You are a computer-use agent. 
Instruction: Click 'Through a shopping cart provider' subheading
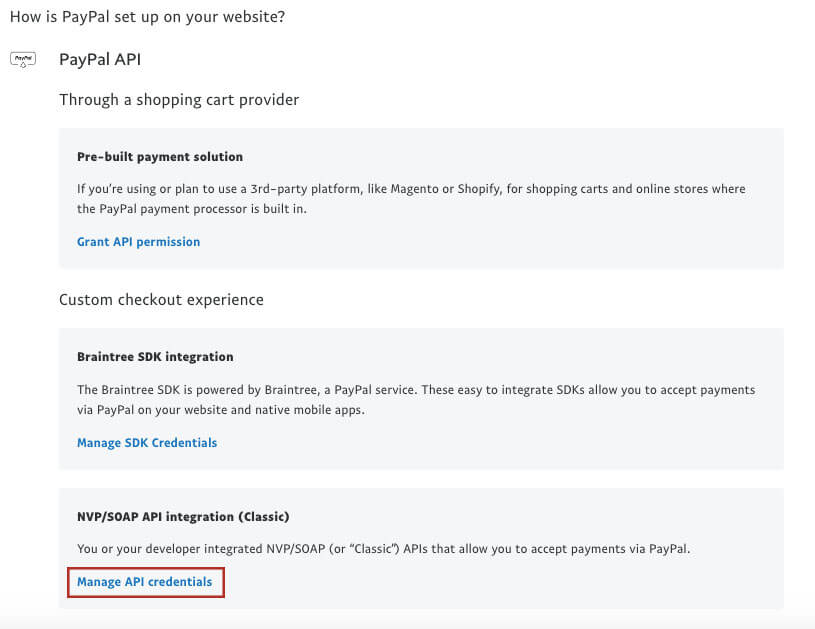179,99
